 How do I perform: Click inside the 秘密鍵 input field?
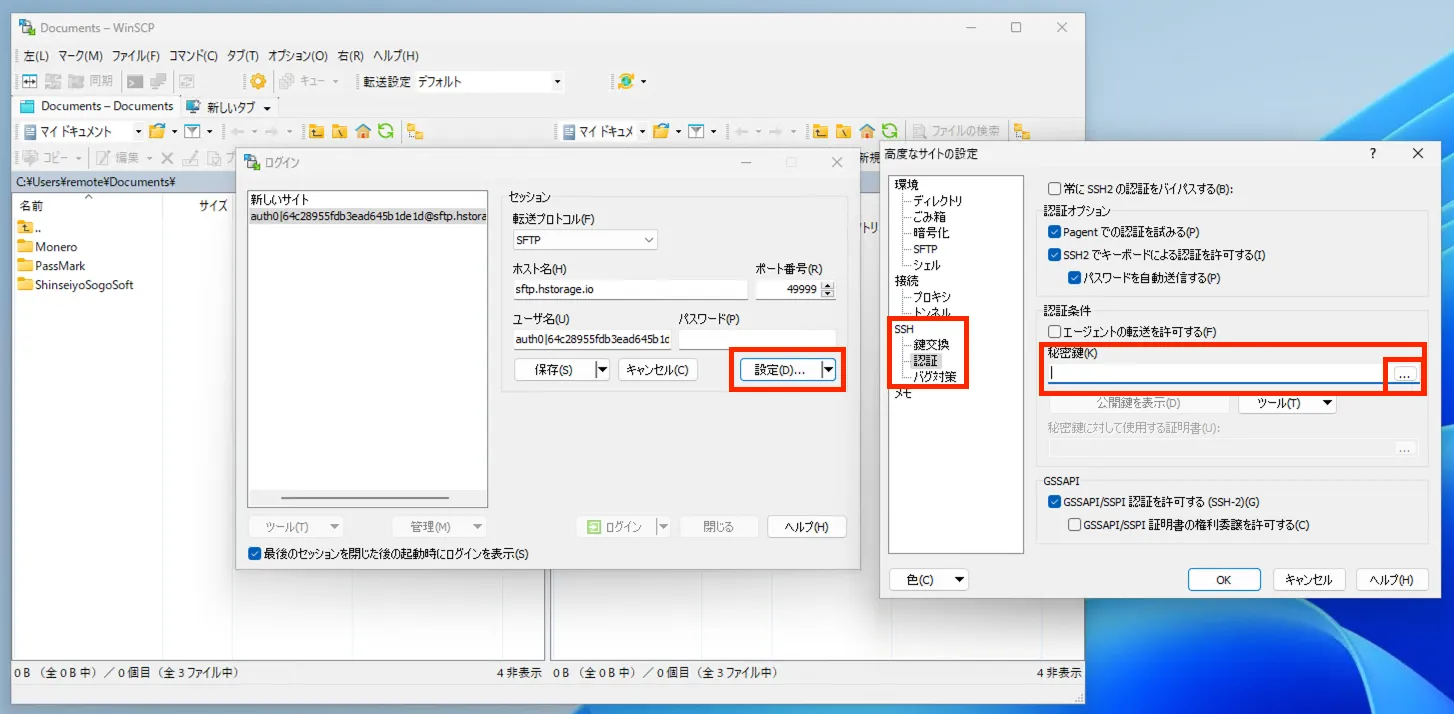(x=1200, y=374)
